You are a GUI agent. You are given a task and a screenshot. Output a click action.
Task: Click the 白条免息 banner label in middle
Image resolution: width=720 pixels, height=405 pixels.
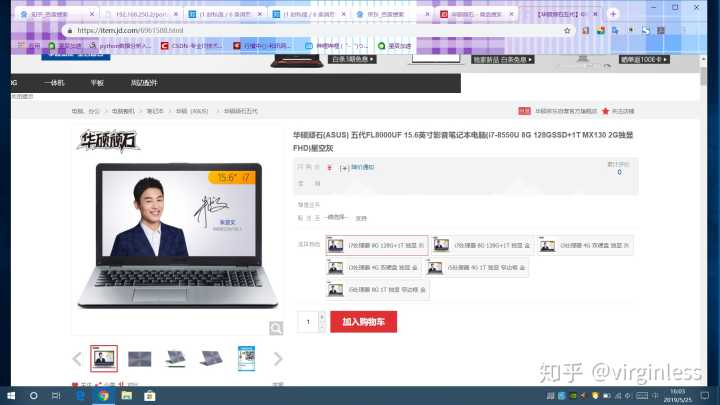click(503, 60)
